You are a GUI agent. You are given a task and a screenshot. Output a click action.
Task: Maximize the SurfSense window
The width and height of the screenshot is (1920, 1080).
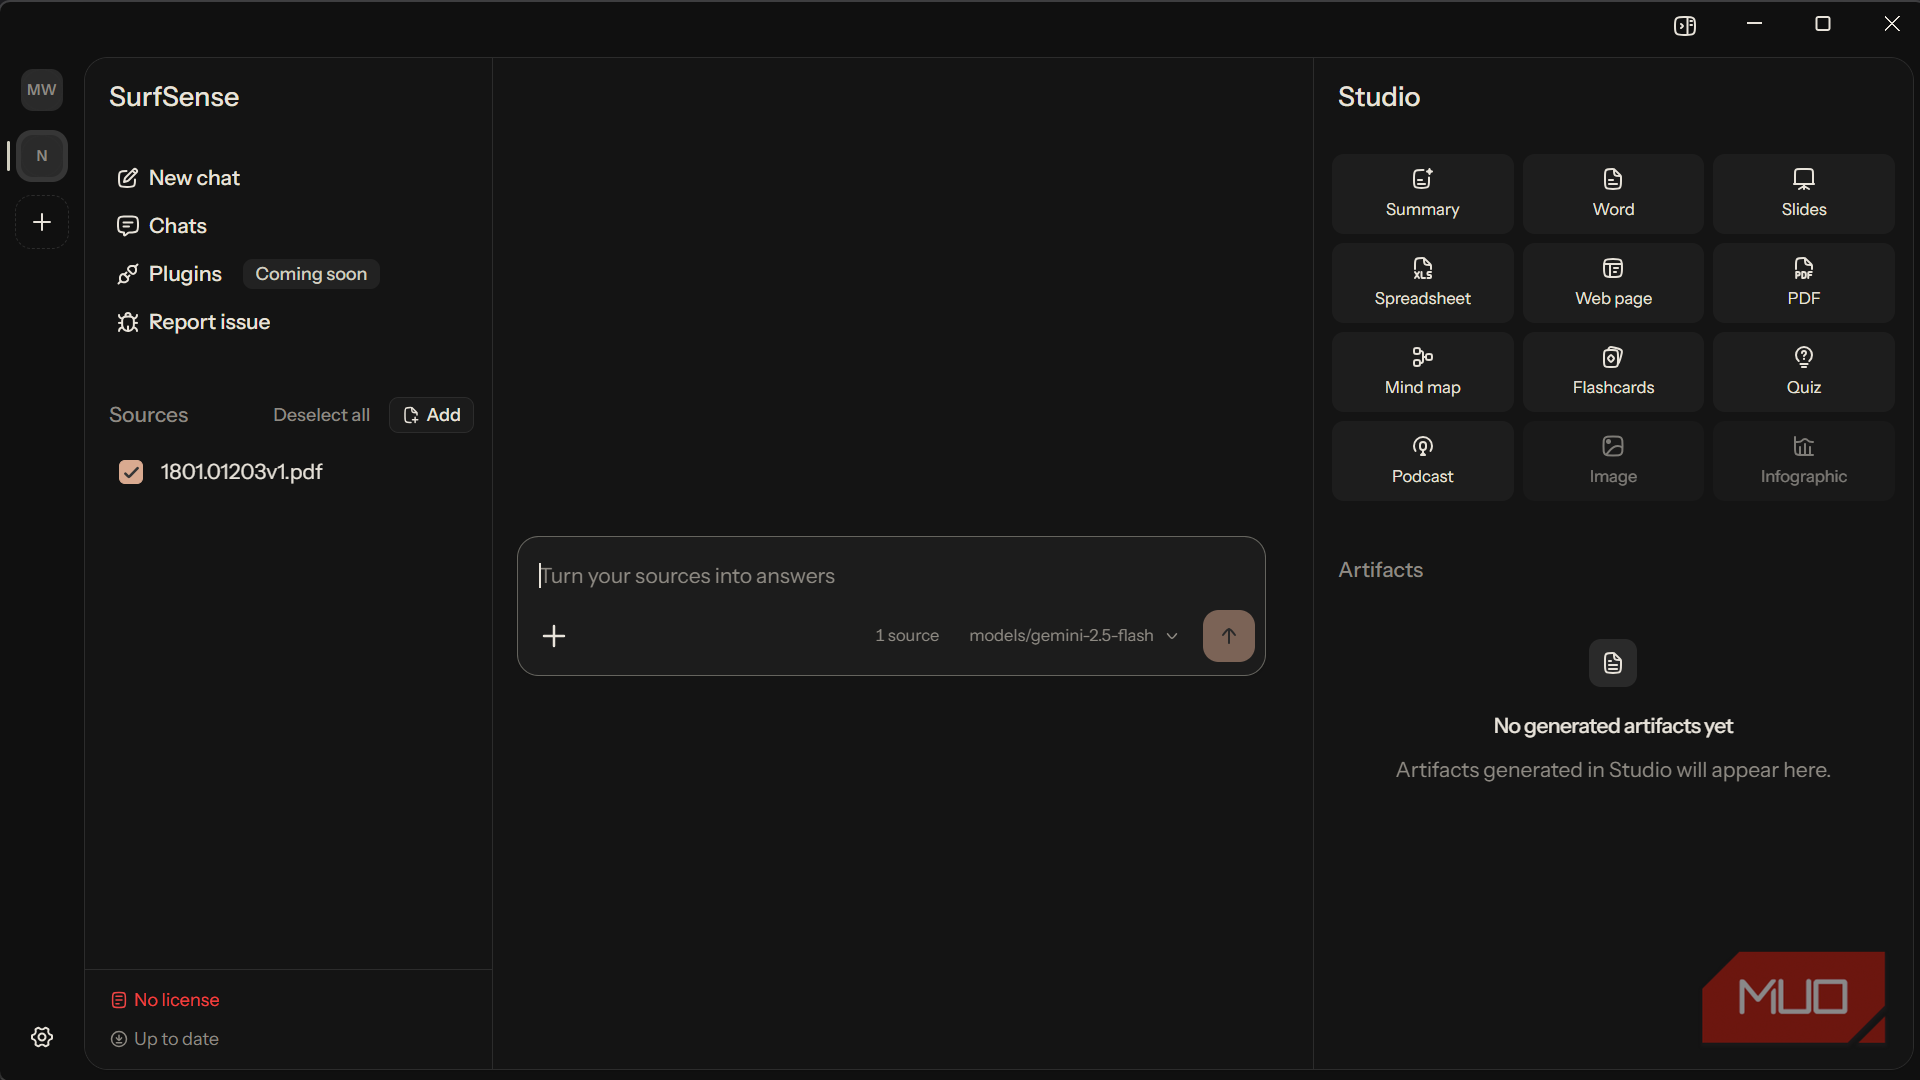1823,24
